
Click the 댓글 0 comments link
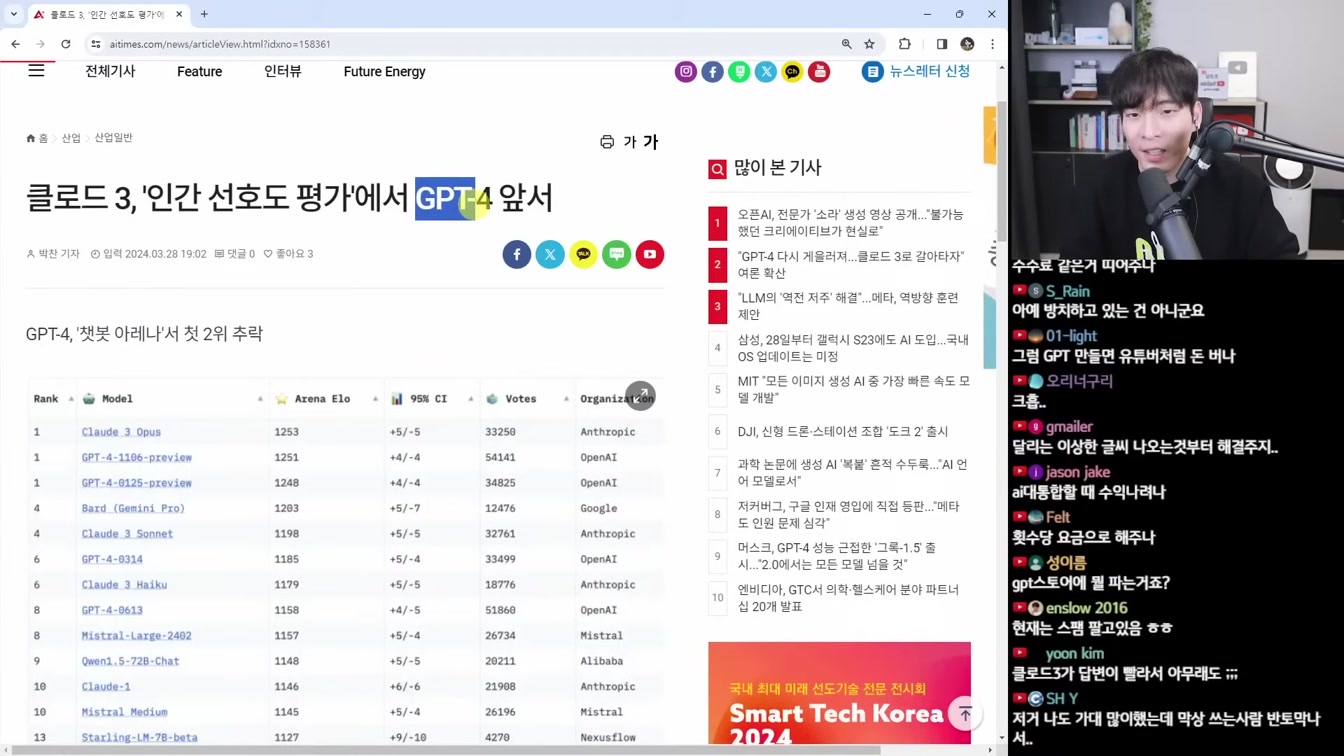pos(235,254)
